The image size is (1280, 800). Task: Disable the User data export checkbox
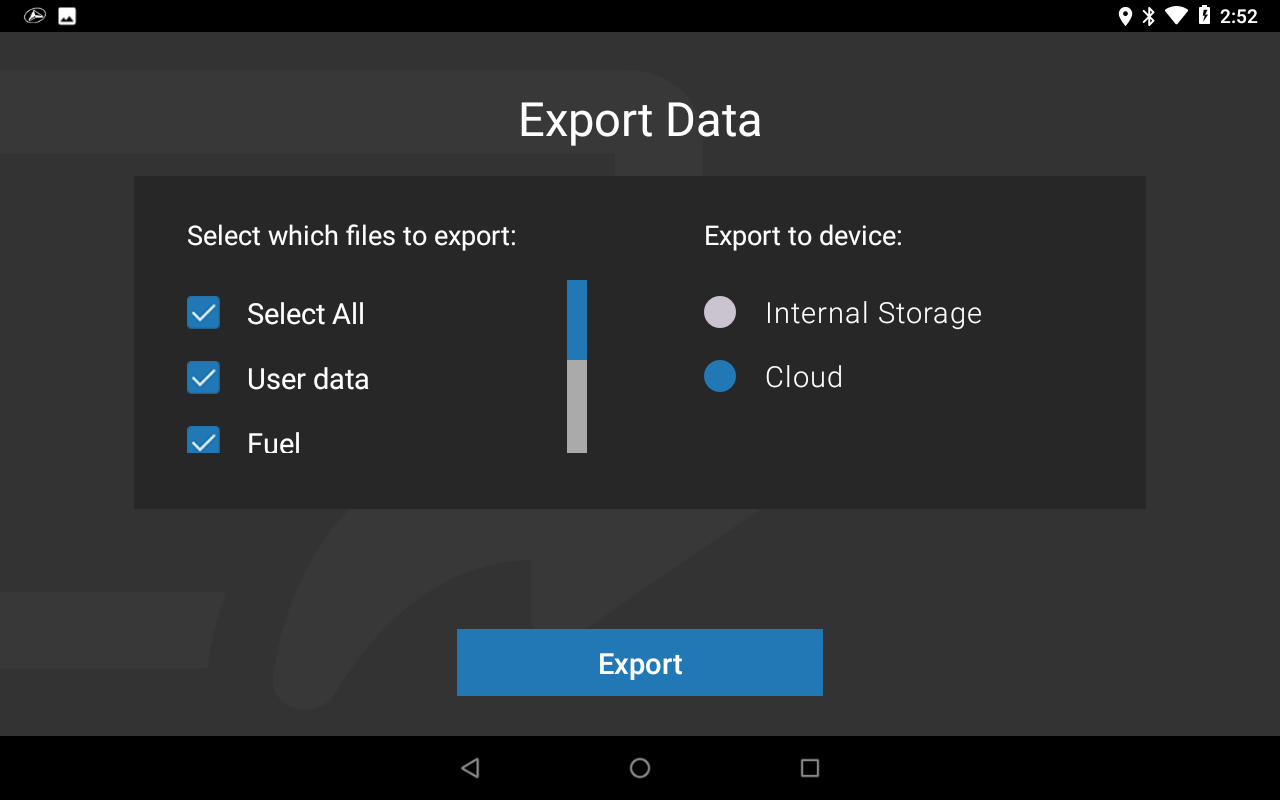point(203,377)
